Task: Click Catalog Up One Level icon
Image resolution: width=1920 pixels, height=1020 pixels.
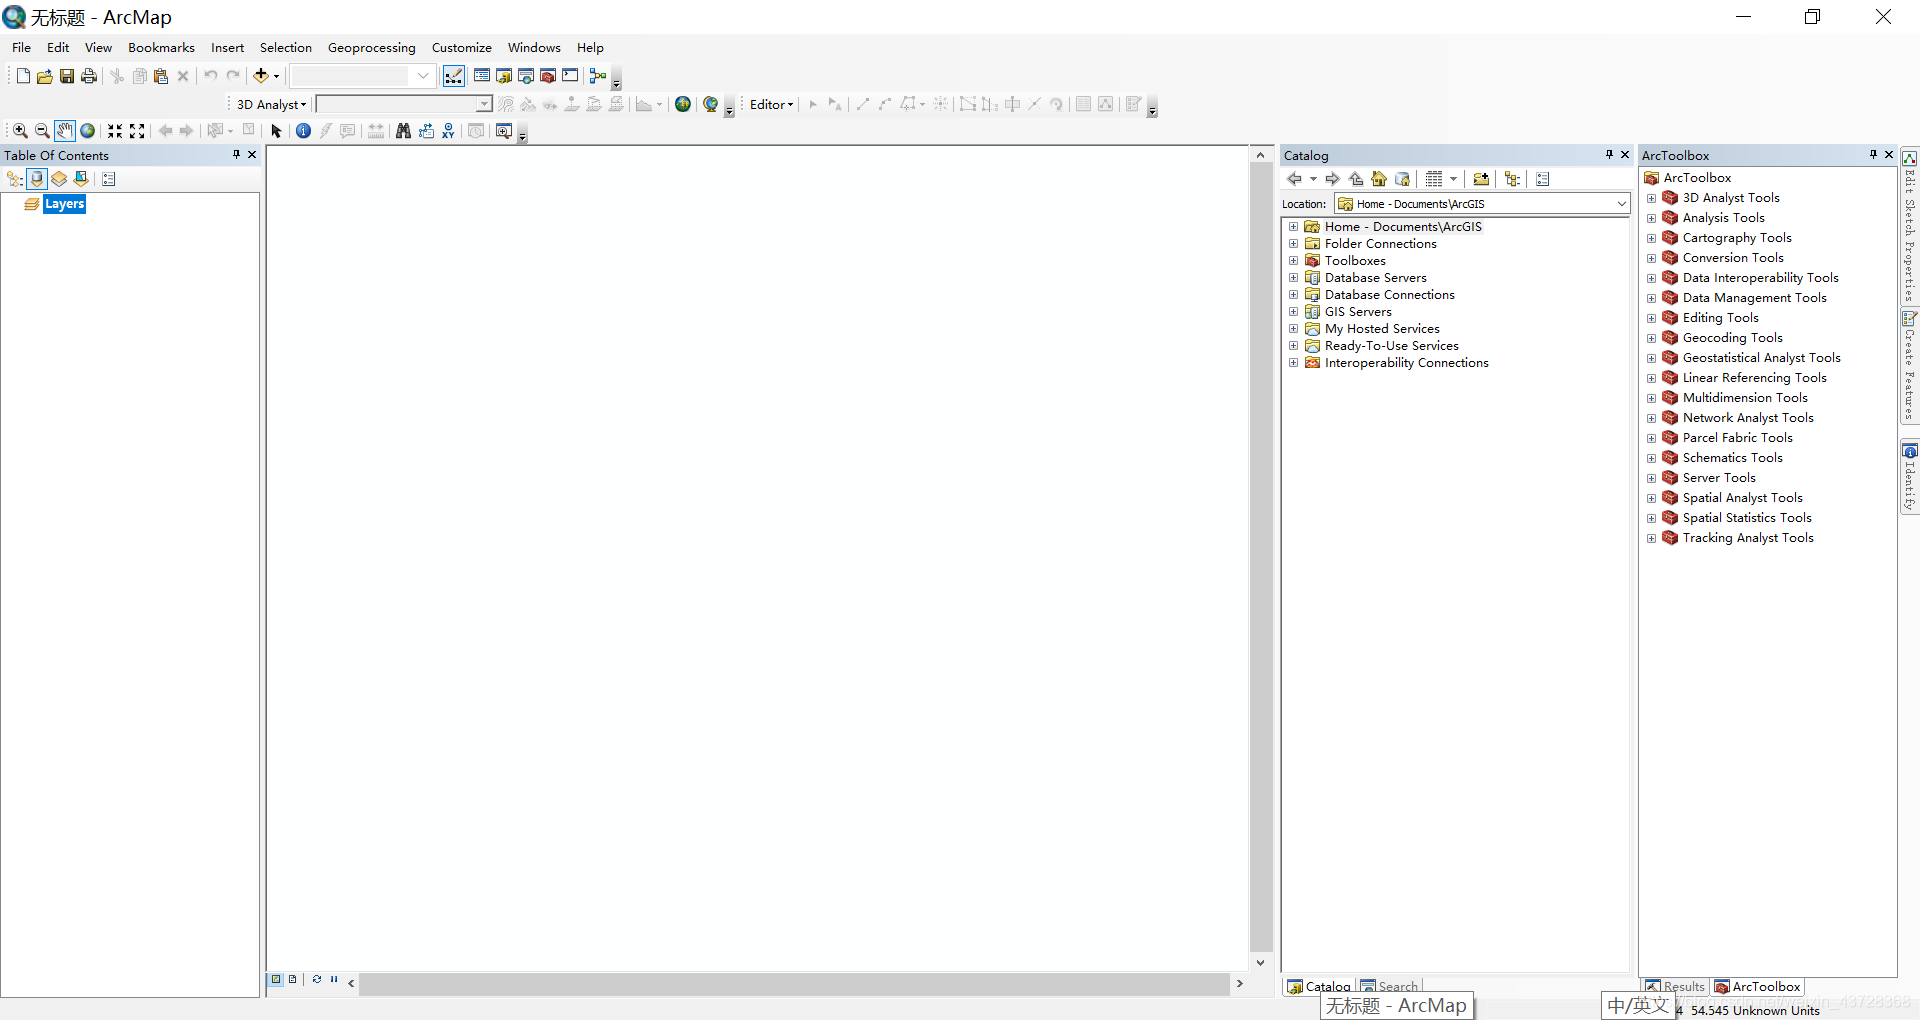Action: 1356,179
